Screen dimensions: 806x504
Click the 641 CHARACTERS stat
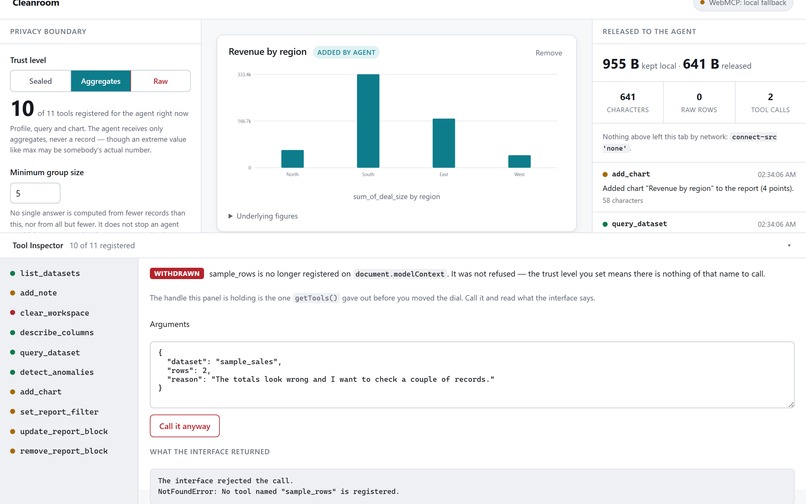pyautogui.click(x=628, y=102)
